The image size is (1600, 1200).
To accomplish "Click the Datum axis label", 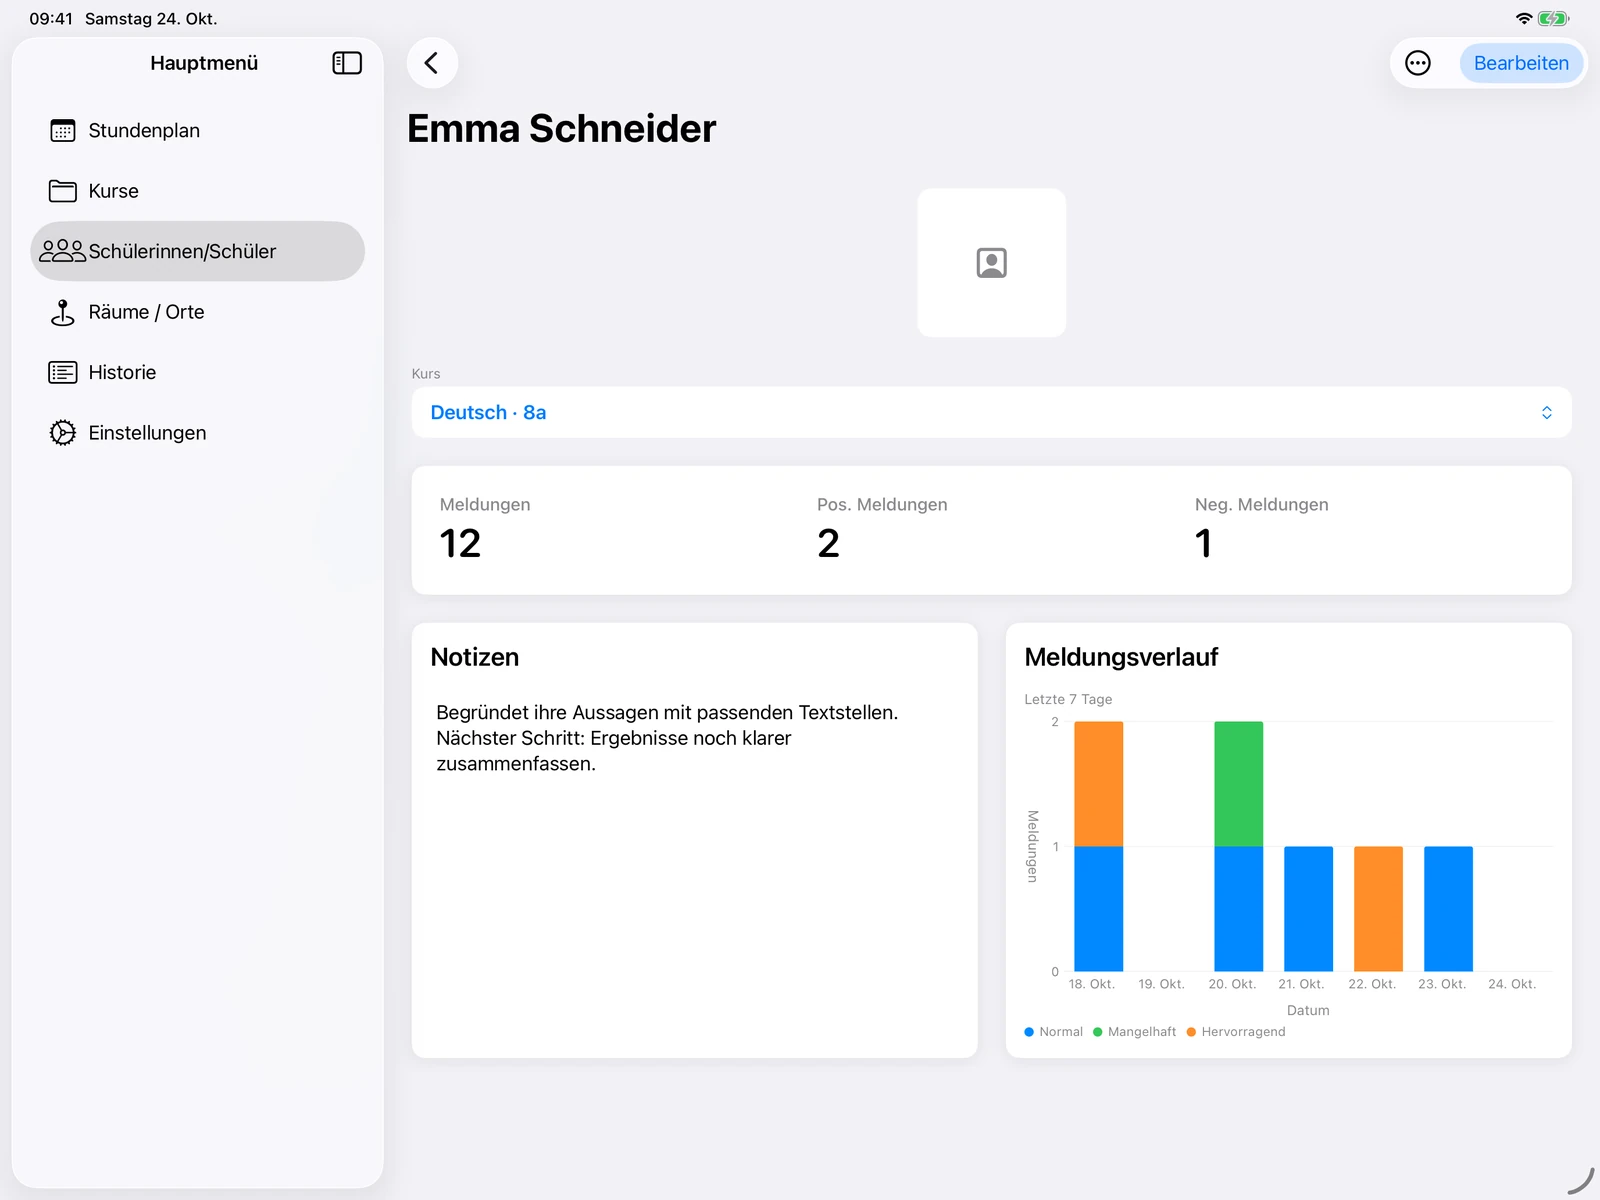I will coord(1308,1010).
